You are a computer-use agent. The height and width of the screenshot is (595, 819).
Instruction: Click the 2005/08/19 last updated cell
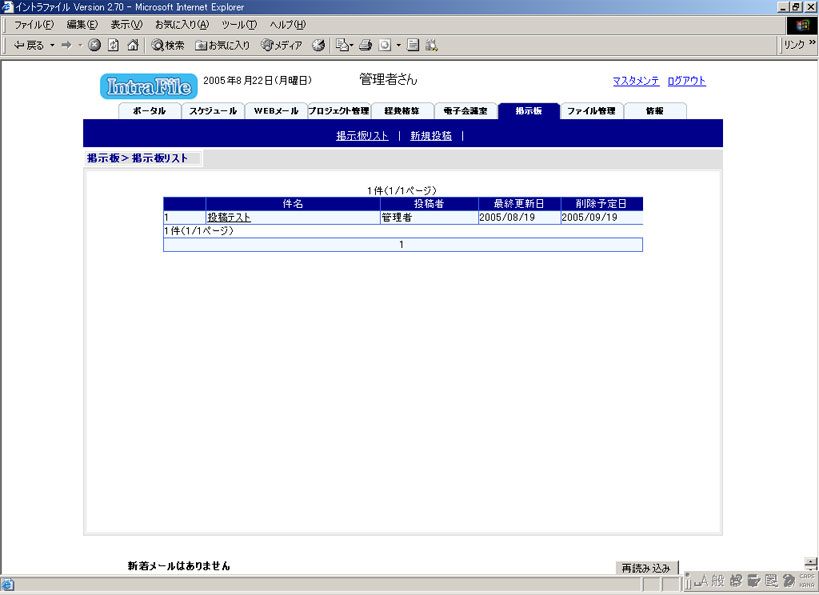coord(519,217)
